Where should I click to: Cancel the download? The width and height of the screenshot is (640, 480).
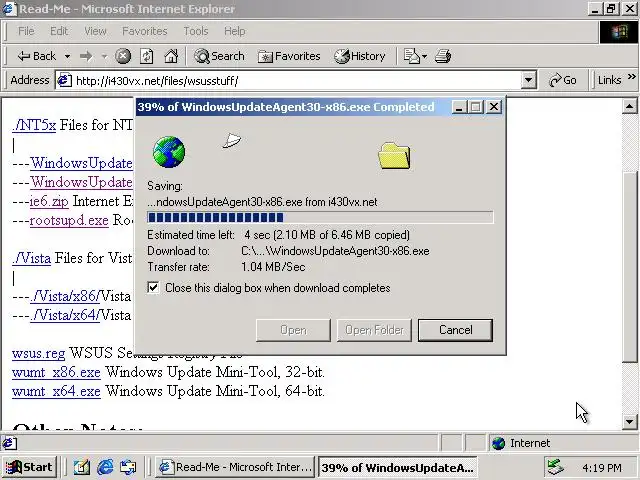click(456, 330)
